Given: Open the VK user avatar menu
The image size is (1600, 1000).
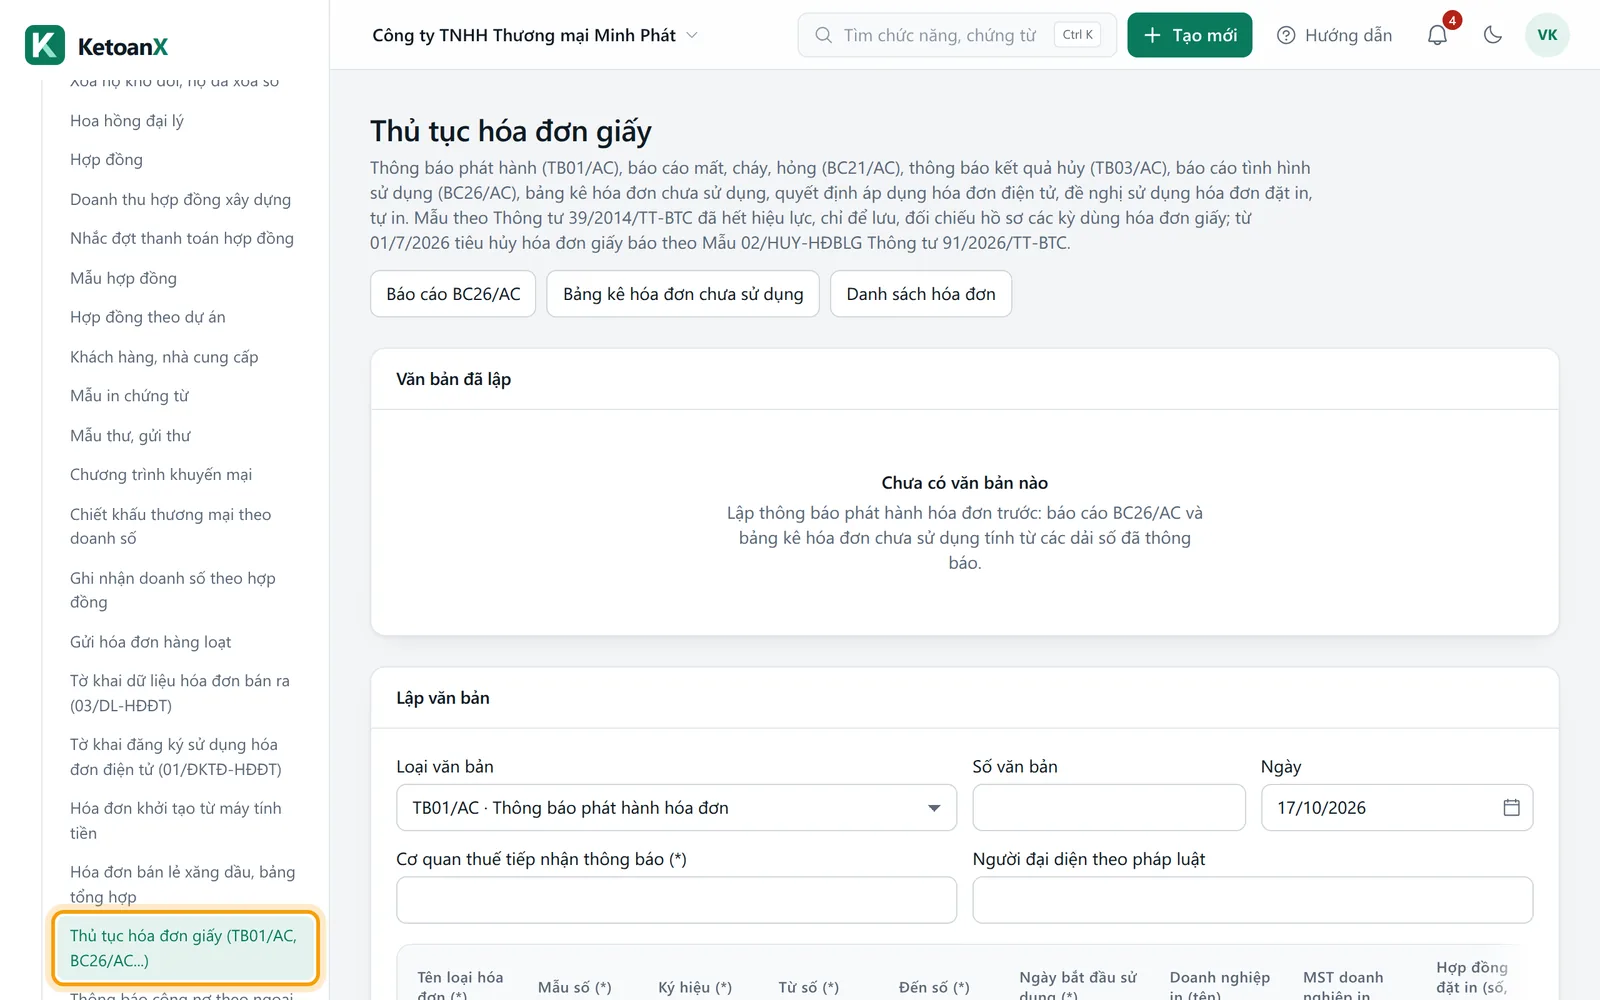Looking at the screenshot, I should point(1547,35).
